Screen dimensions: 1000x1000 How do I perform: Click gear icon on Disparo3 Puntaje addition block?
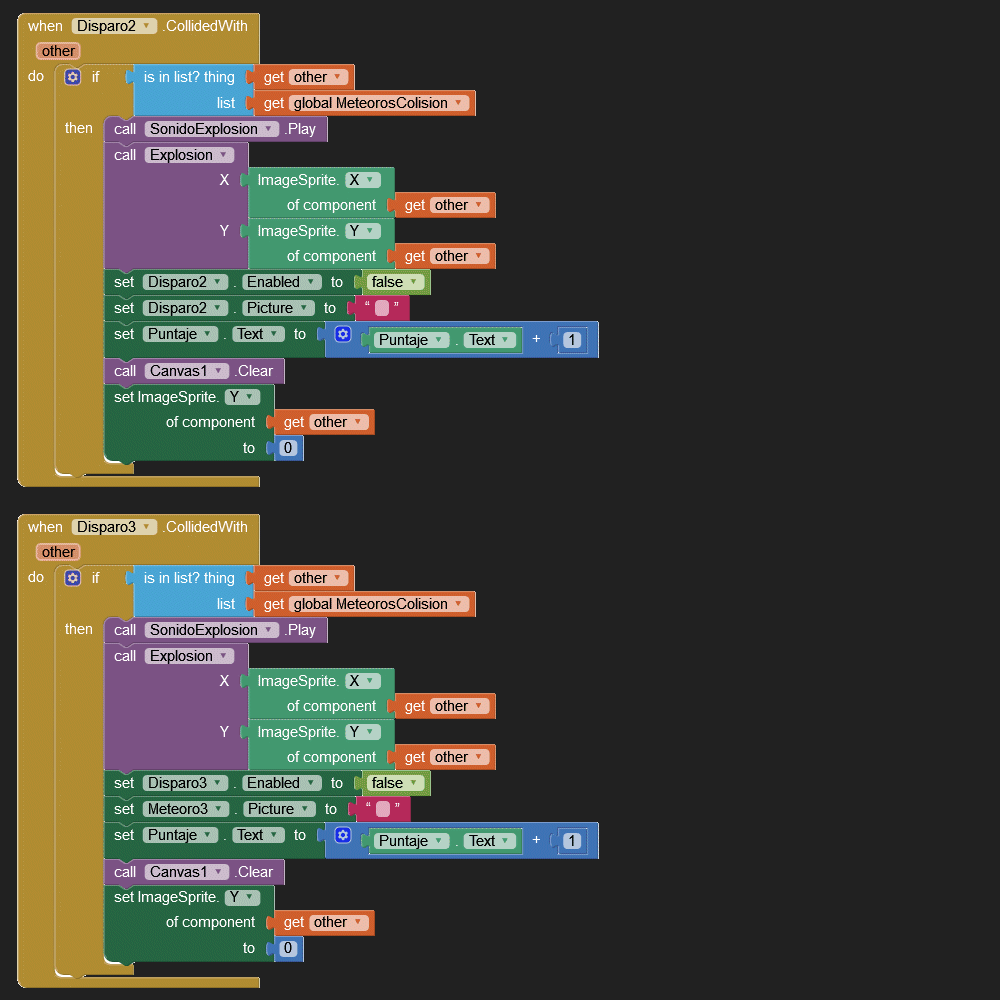(343, 835)
